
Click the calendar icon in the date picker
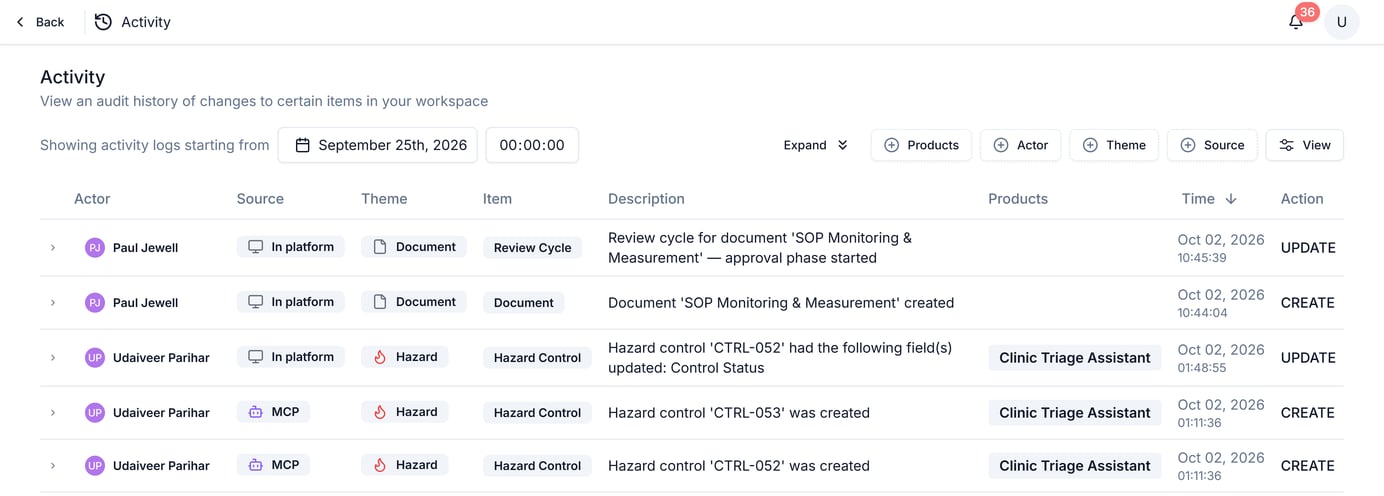click(x=302, y=145)
